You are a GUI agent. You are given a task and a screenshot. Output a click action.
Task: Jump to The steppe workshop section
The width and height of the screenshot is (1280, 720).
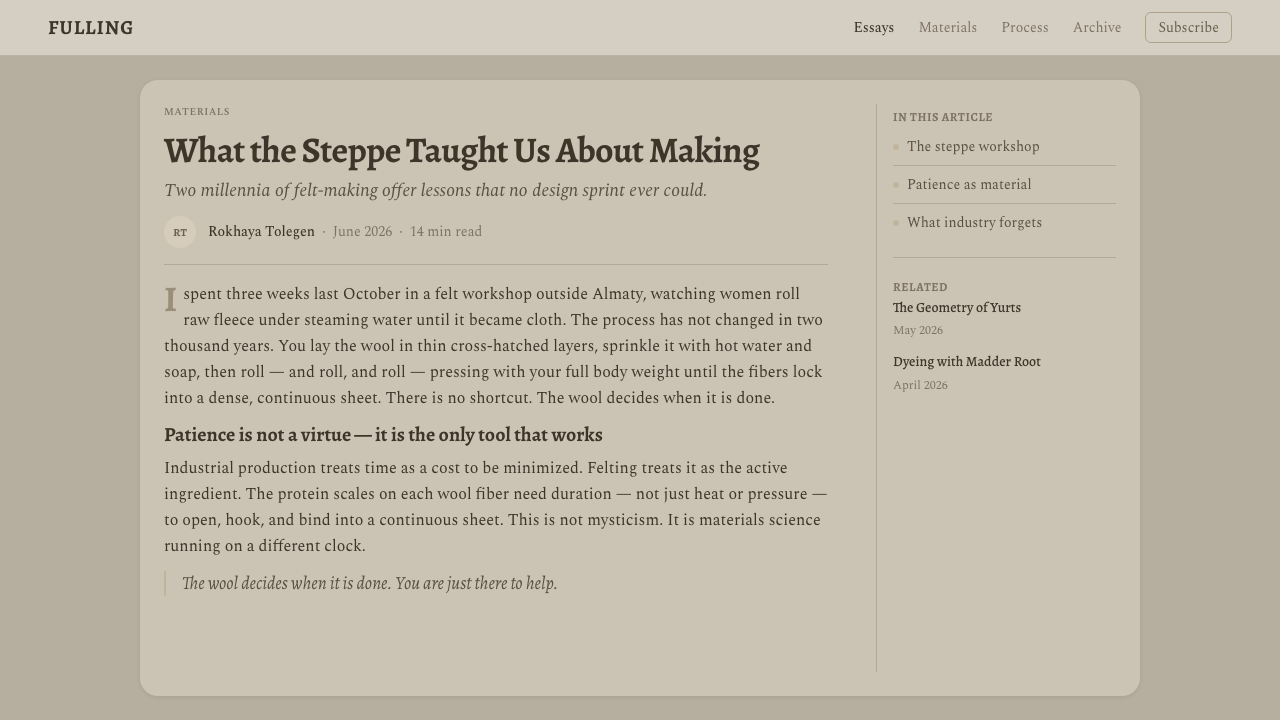[x=973, y=147]
